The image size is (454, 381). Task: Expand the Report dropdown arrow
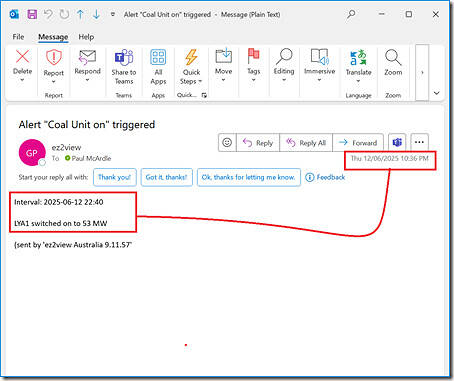pyautogui.click(x=54, y=81)
